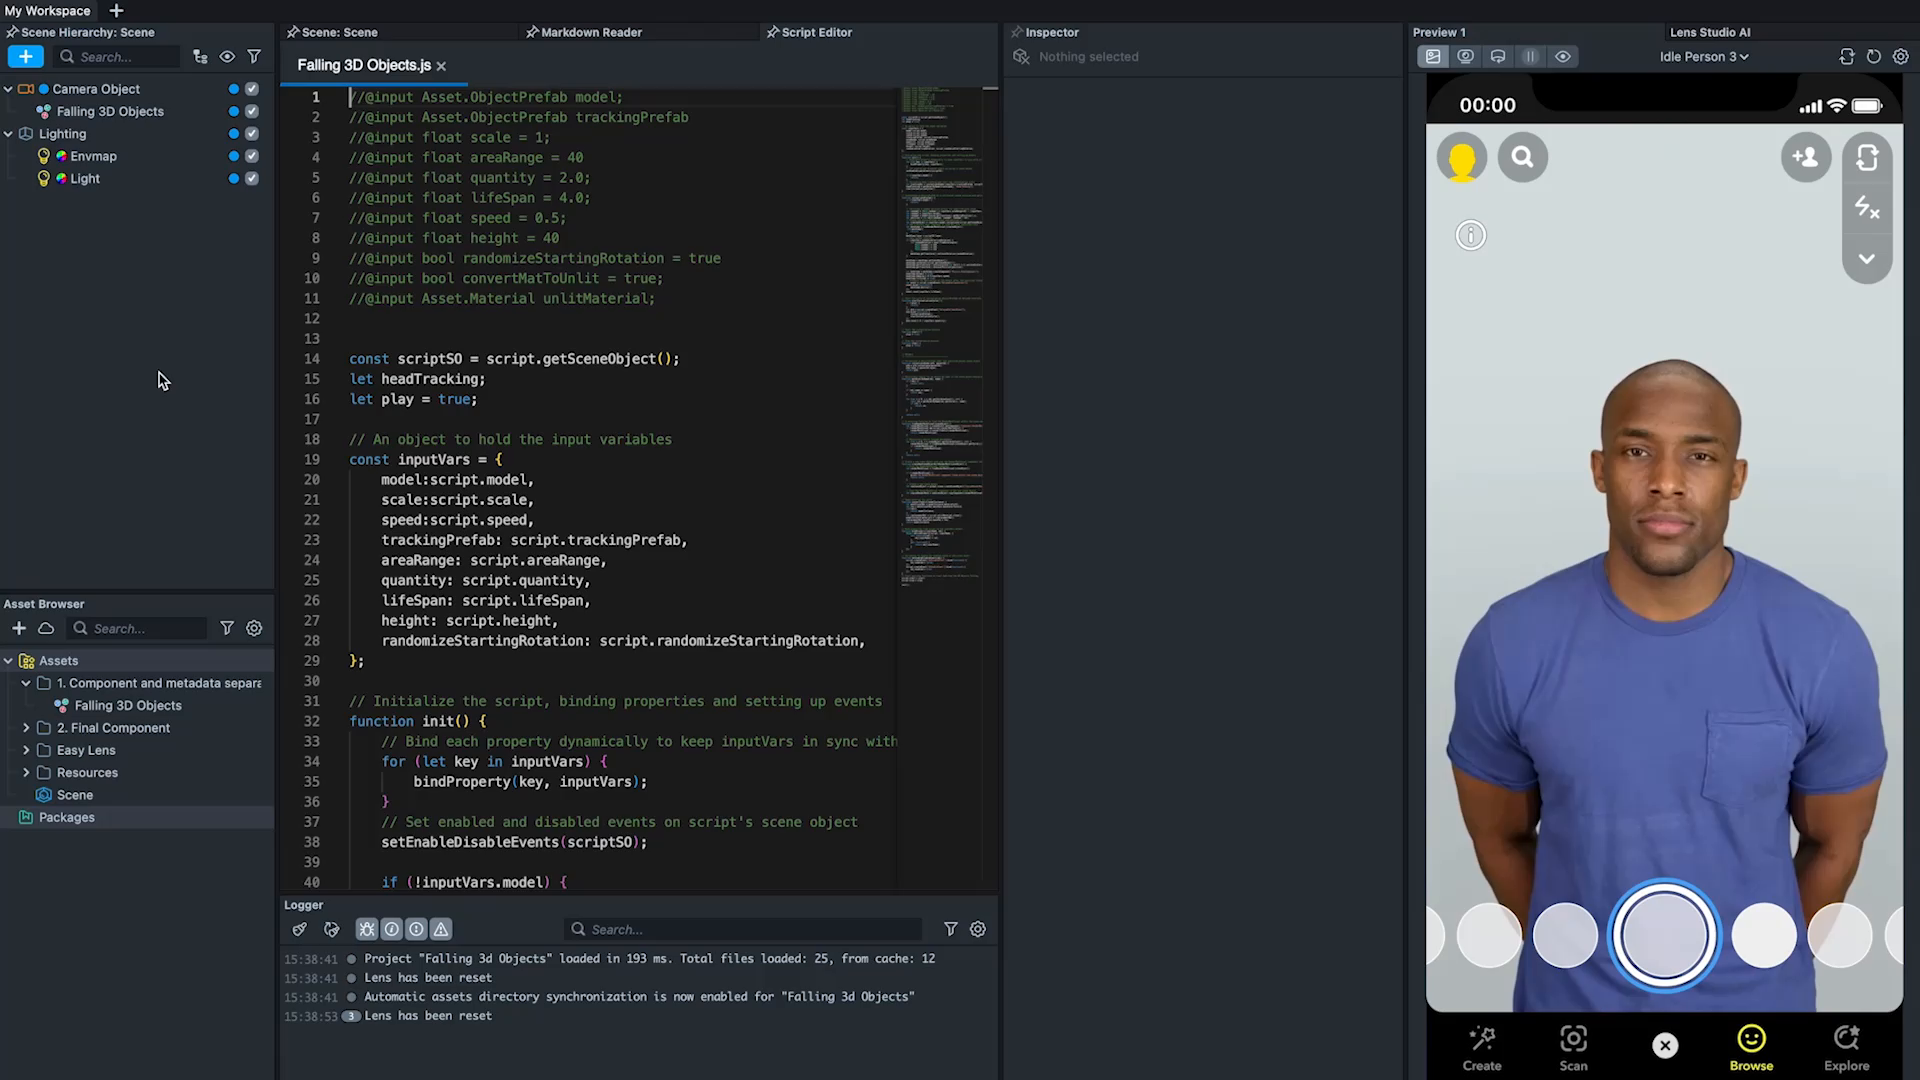Select Falling 3D Objects.js file tab
1920x1080 pixels.
point(364,66)
